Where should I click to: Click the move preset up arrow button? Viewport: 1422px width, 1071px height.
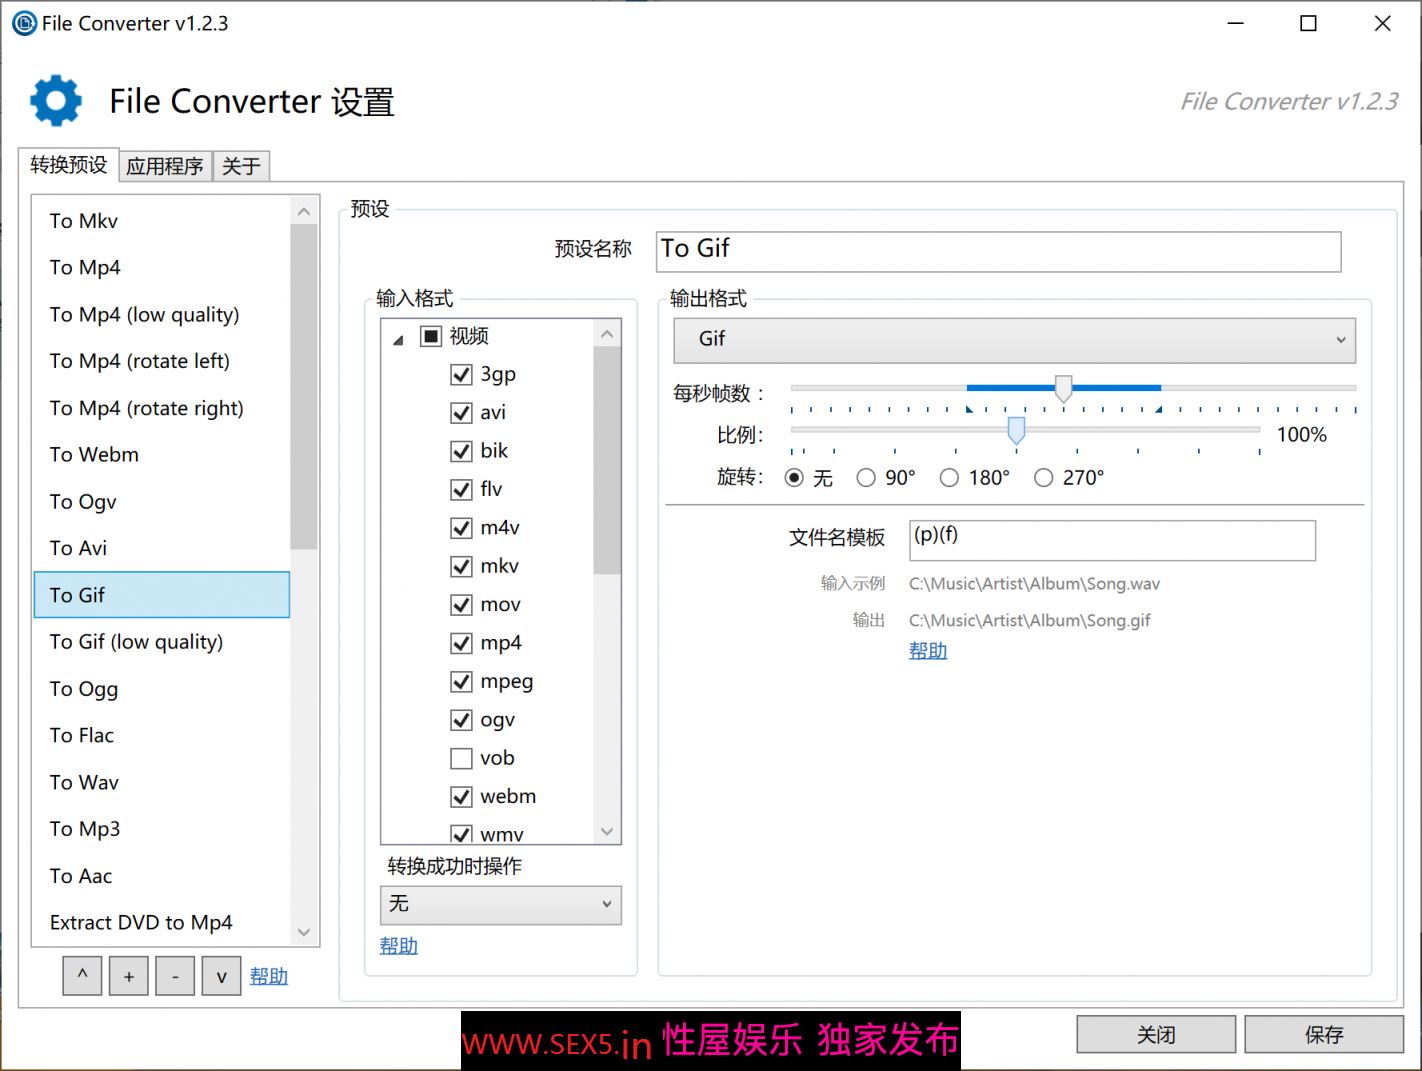point(82,976)
